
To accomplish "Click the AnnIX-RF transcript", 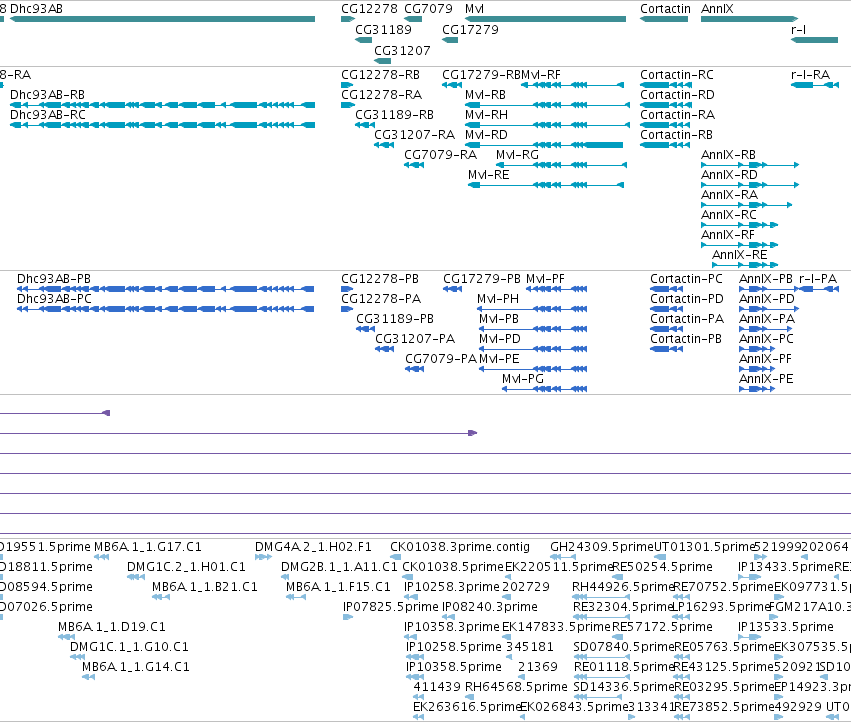I will point(740,245).
